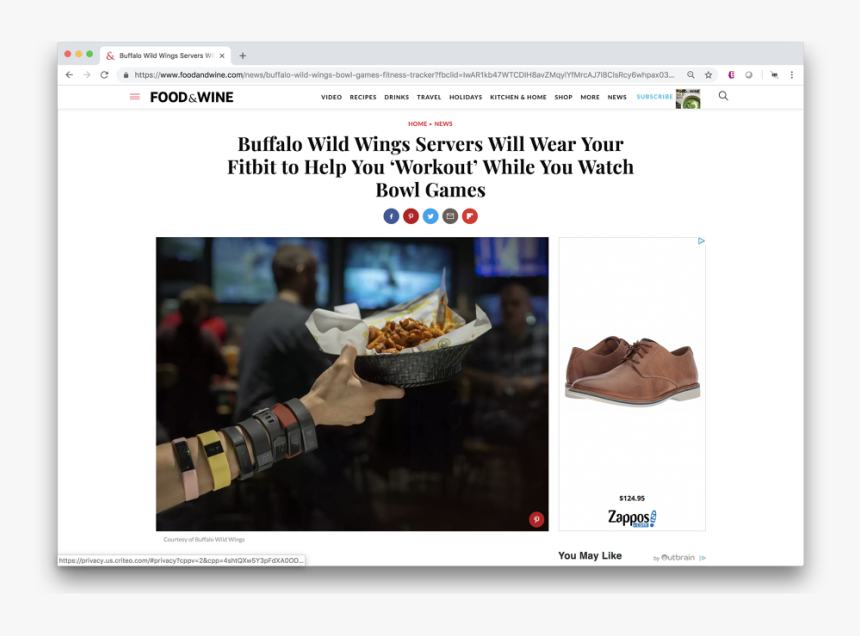Open the News nav item

(x=617, y=97)
